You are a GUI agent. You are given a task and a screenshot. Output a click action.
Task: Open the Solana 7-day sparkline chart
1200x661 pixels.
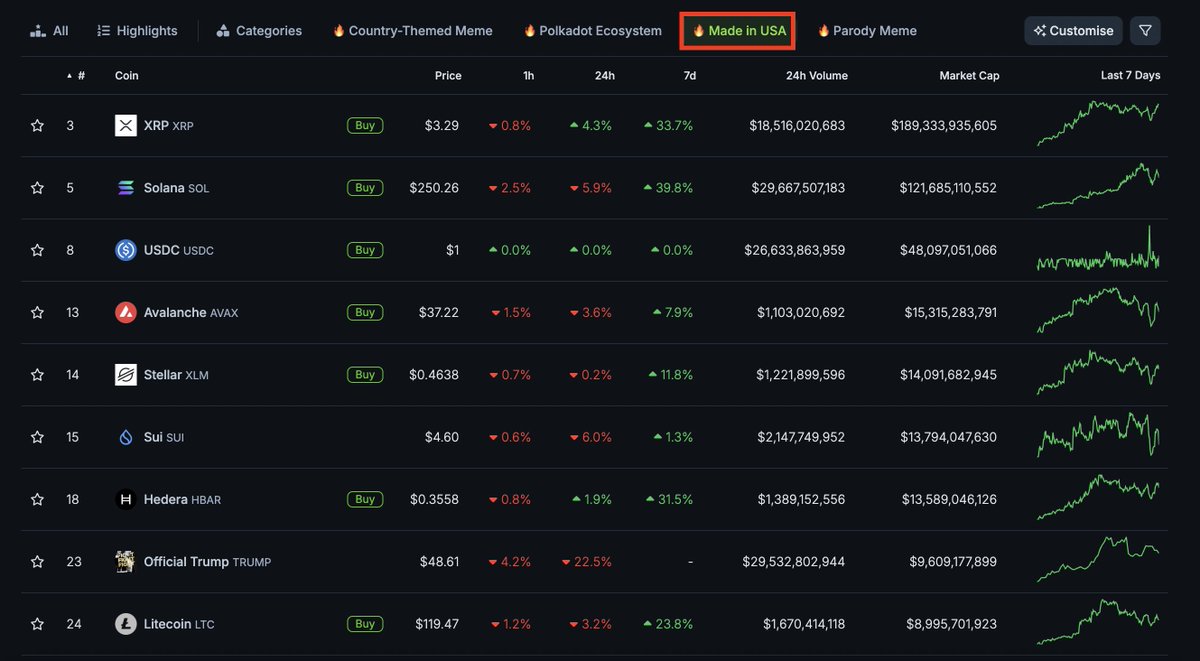1098,186
